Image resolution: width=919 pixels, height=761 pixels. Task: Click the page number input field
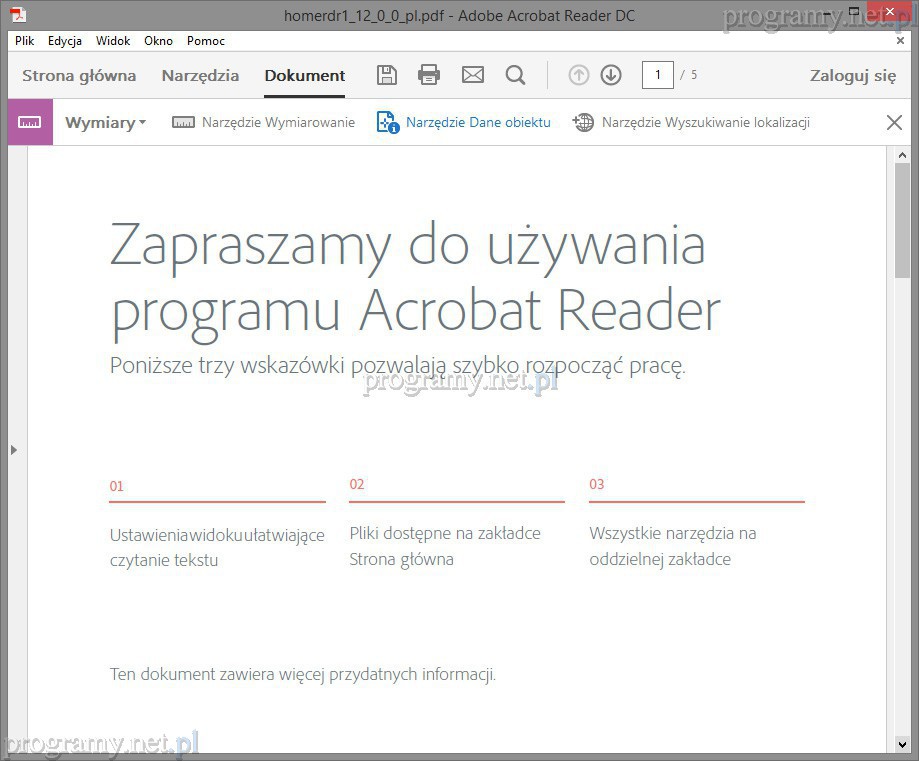pos(657,75)
